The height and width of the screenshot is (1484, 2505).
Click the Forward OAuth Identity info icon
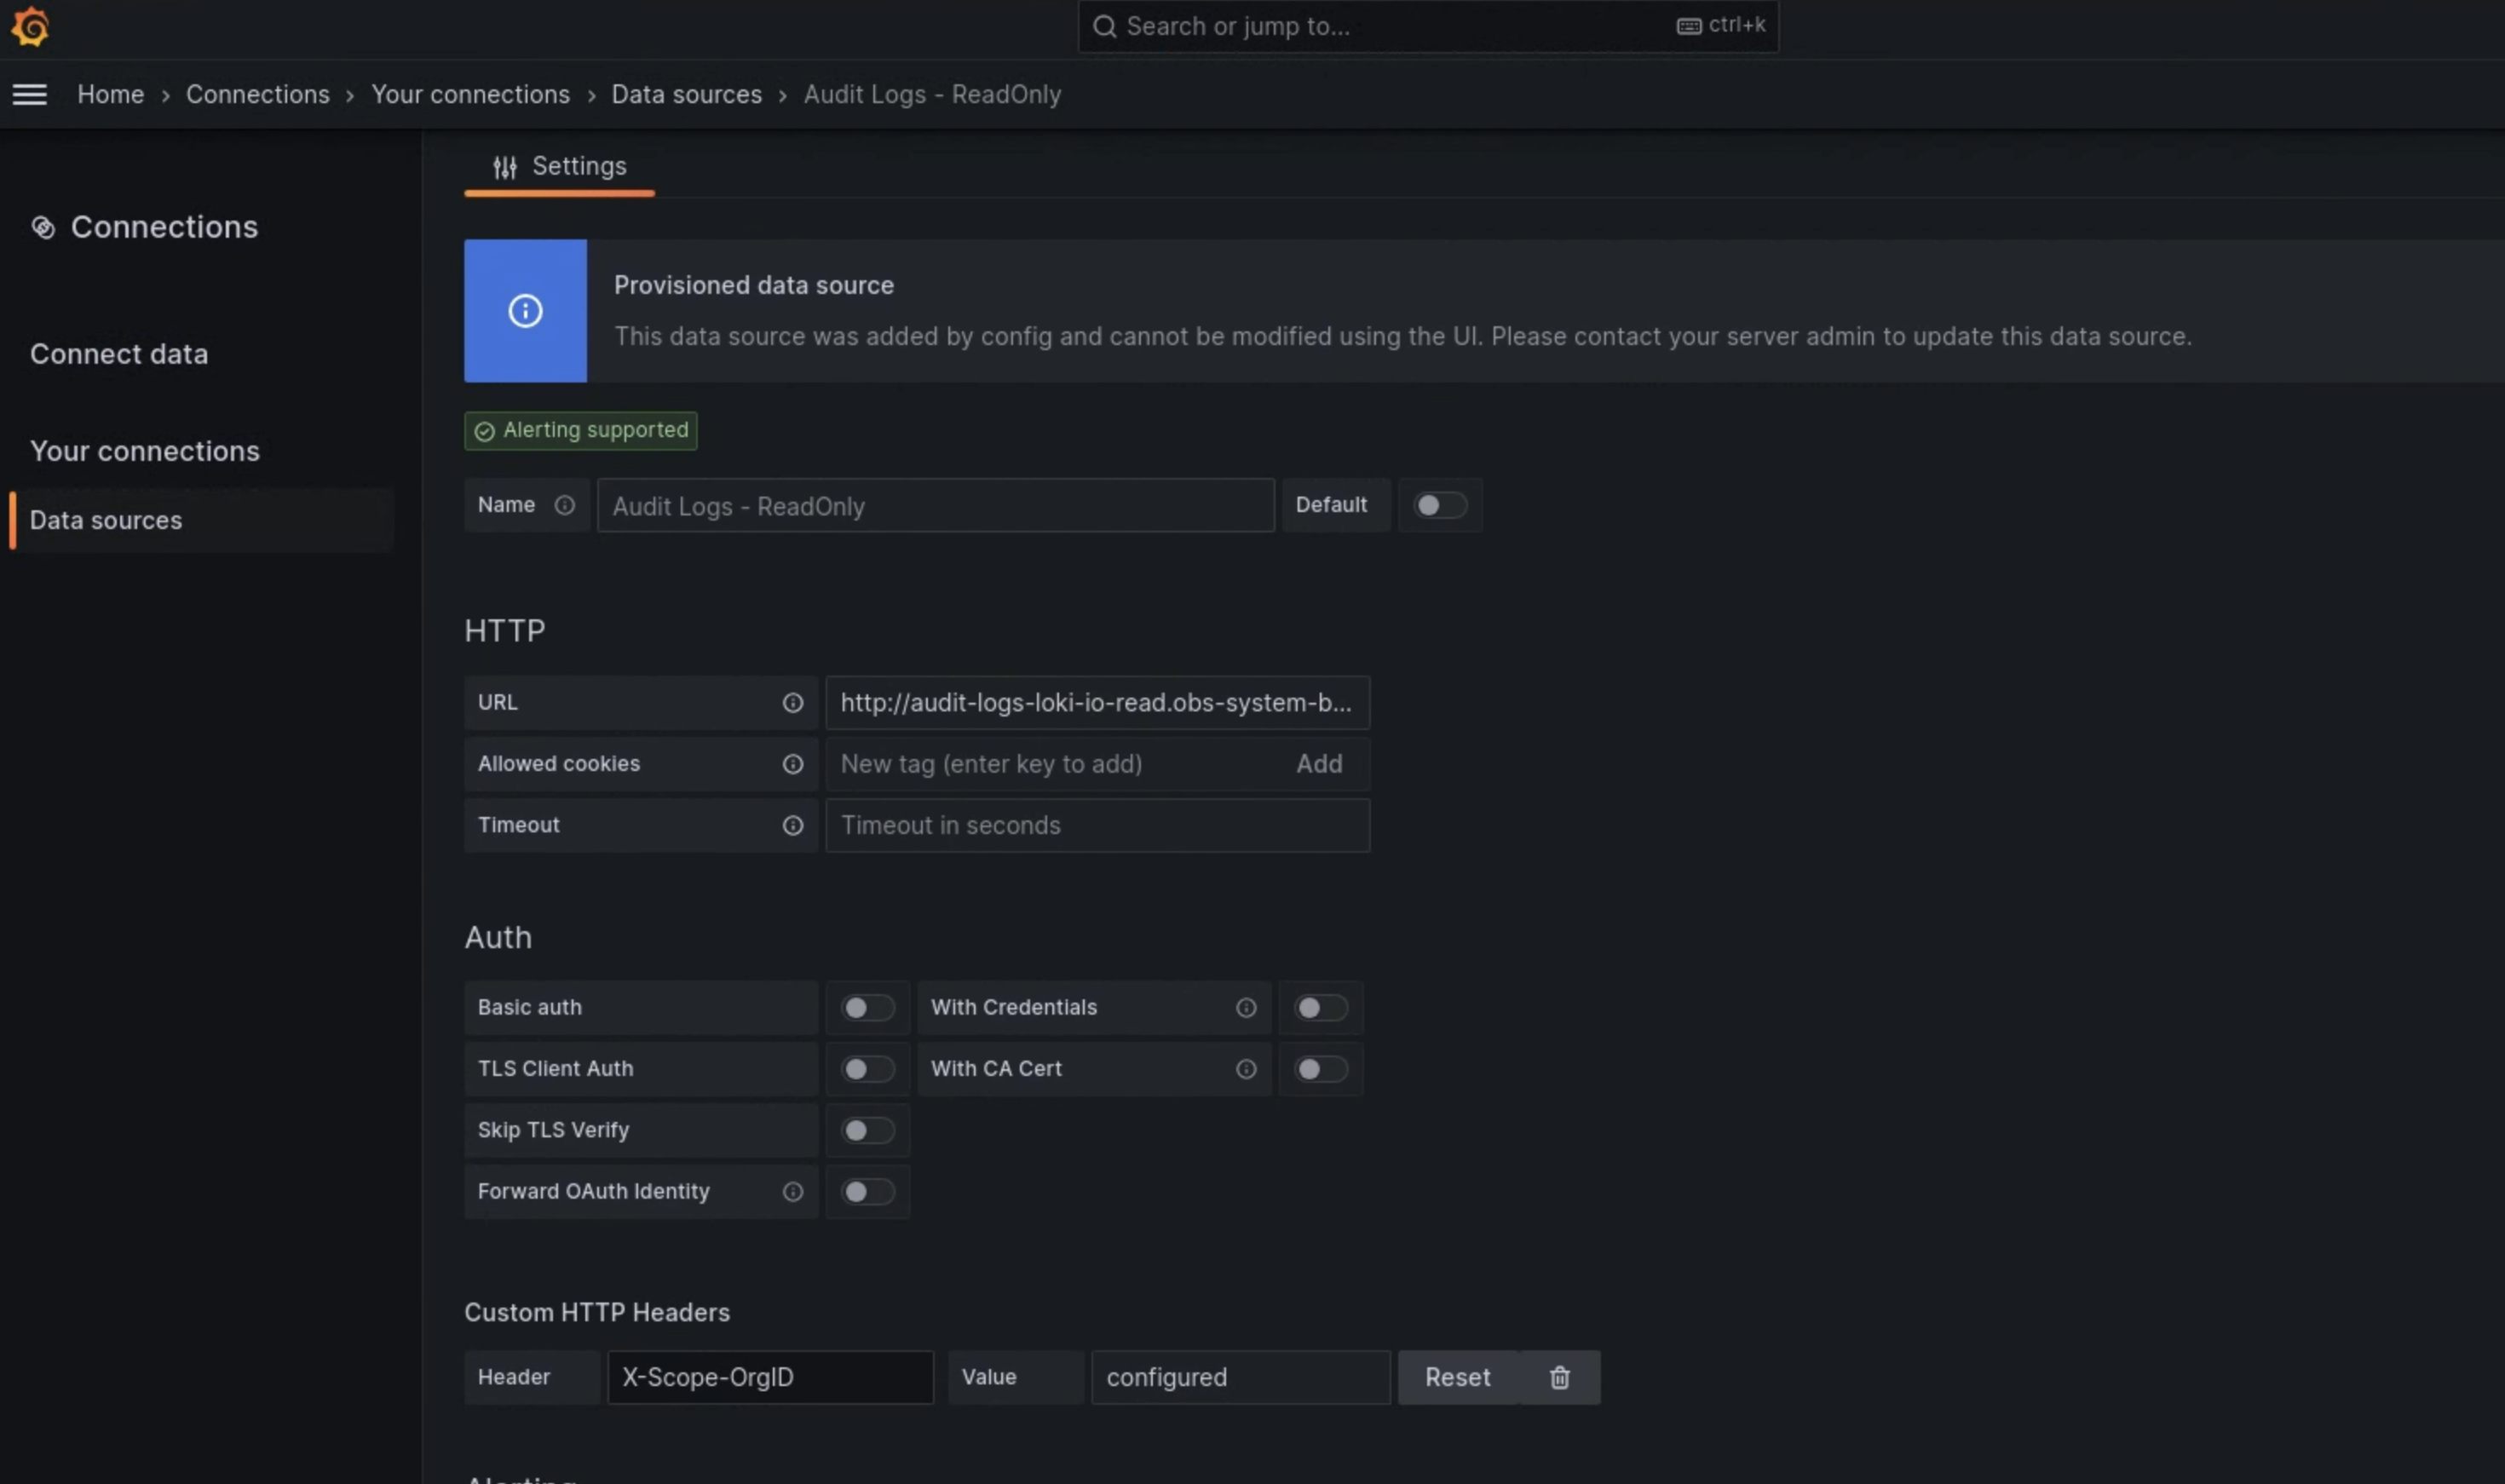[x=792, y=1191]
